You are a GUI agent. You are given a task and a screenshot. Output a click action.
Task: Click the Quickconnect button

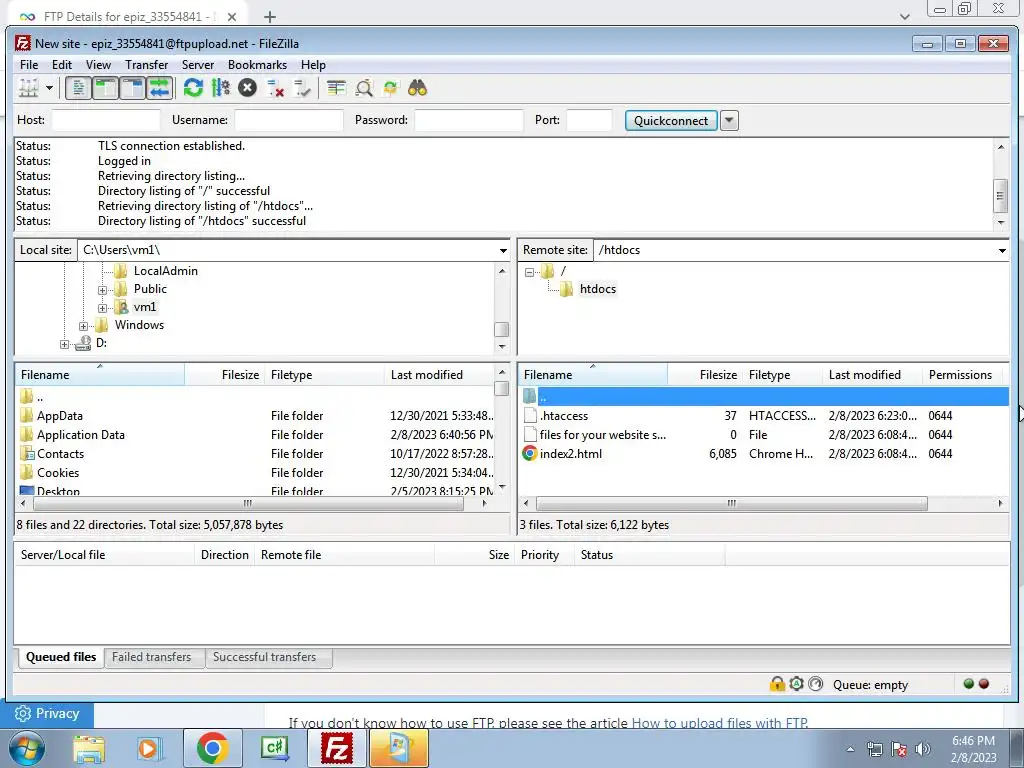coord(671,120)
